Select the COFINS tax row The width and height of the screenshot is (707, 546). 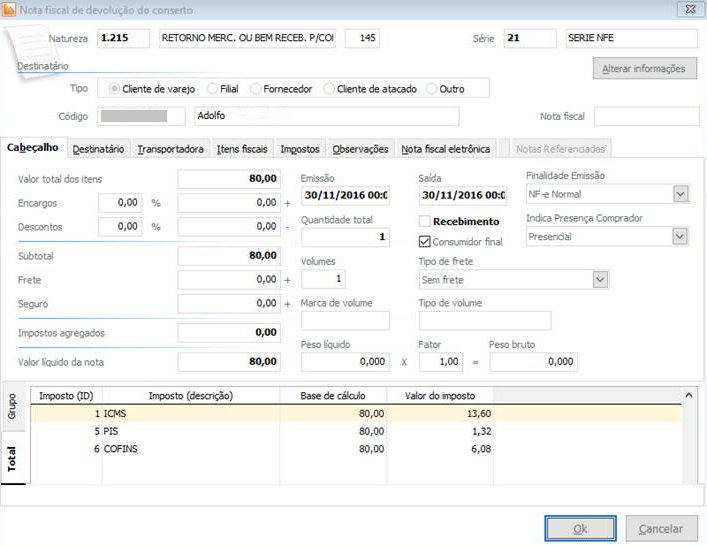(x=356, y=449)
